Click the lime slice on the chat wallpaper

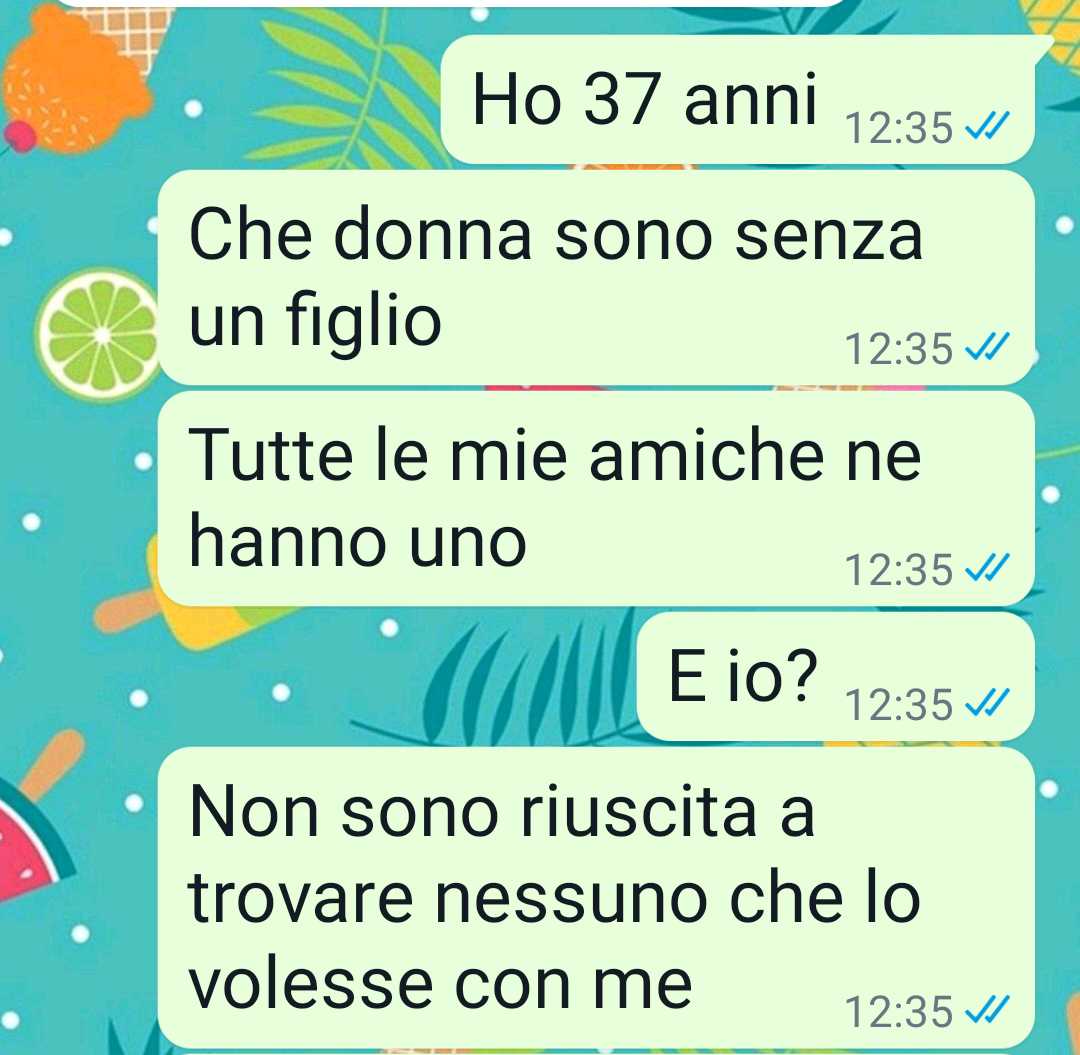coord(100,335)
